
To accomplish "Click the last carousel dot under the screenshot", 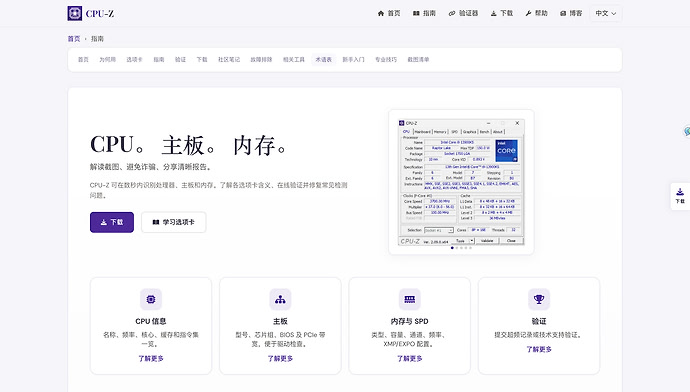I will [x=470, y=248].
